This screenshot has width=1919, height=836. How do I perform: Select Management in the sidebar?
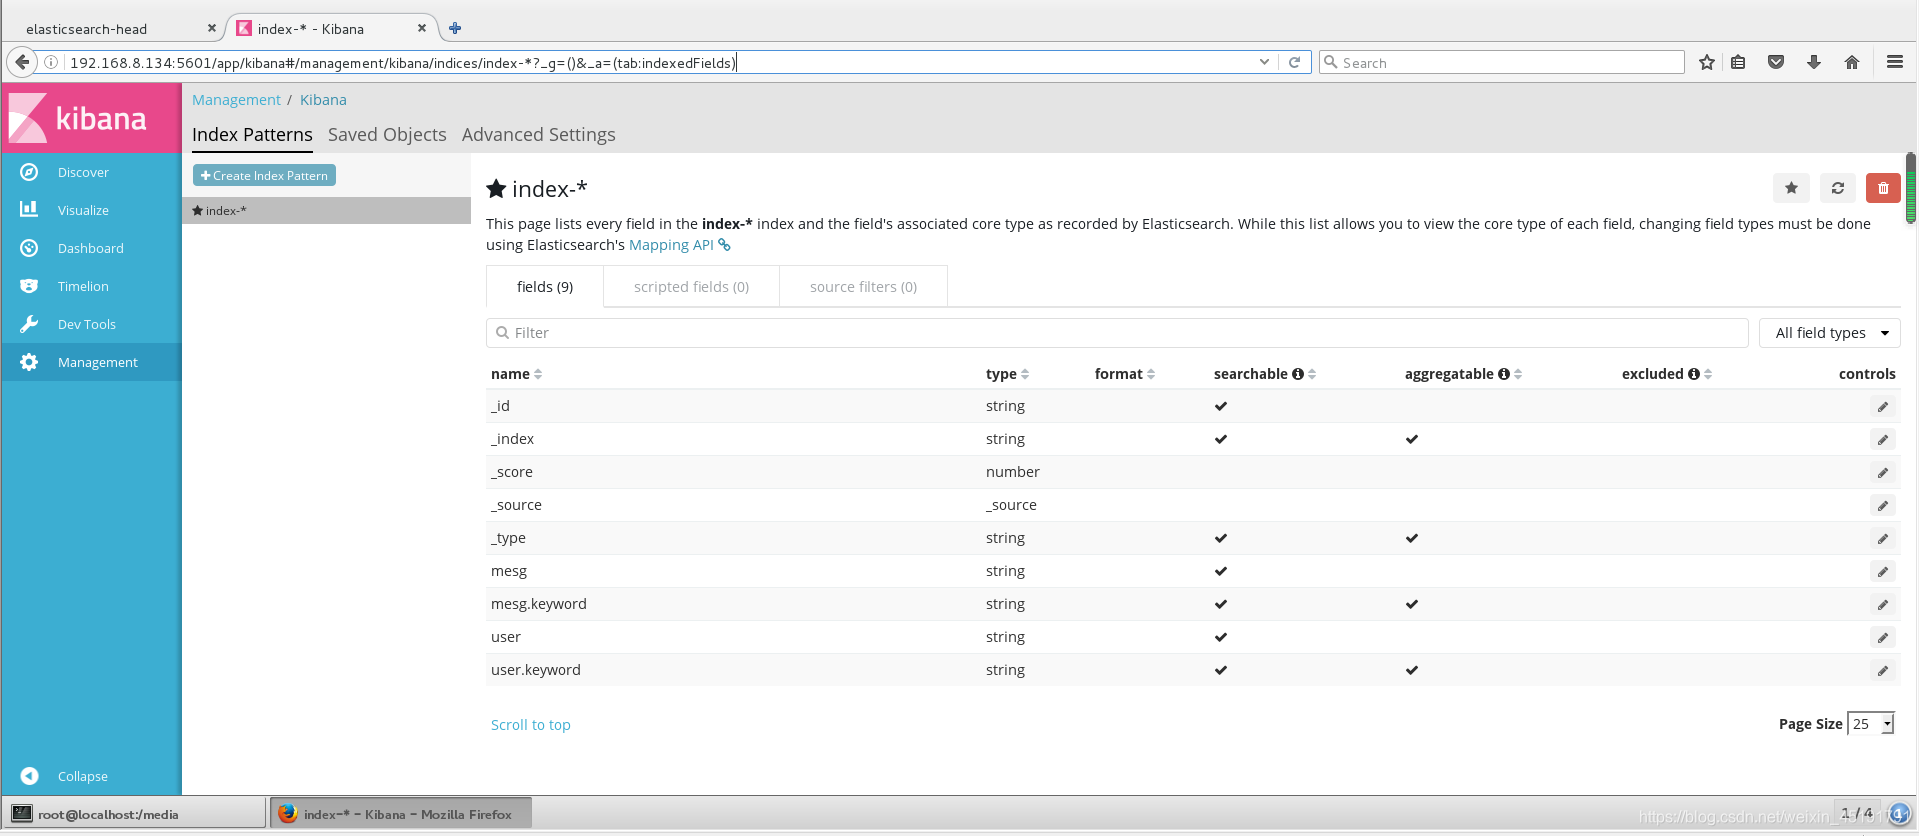pyautogui.click(x=91, y=362)
